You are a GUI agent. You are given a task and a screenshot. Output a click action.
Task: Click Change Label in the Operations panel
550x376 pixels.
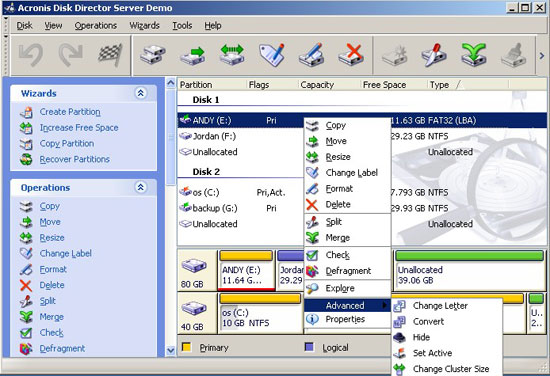[66, 254]
